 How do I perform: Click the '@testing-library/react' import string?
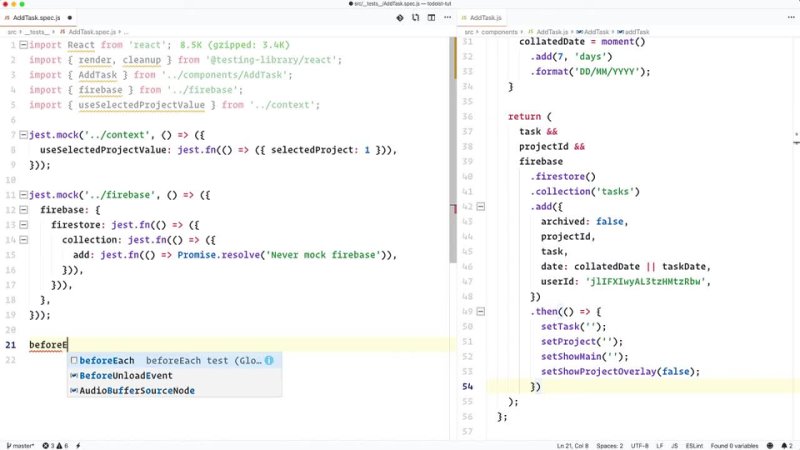(271, 60)
